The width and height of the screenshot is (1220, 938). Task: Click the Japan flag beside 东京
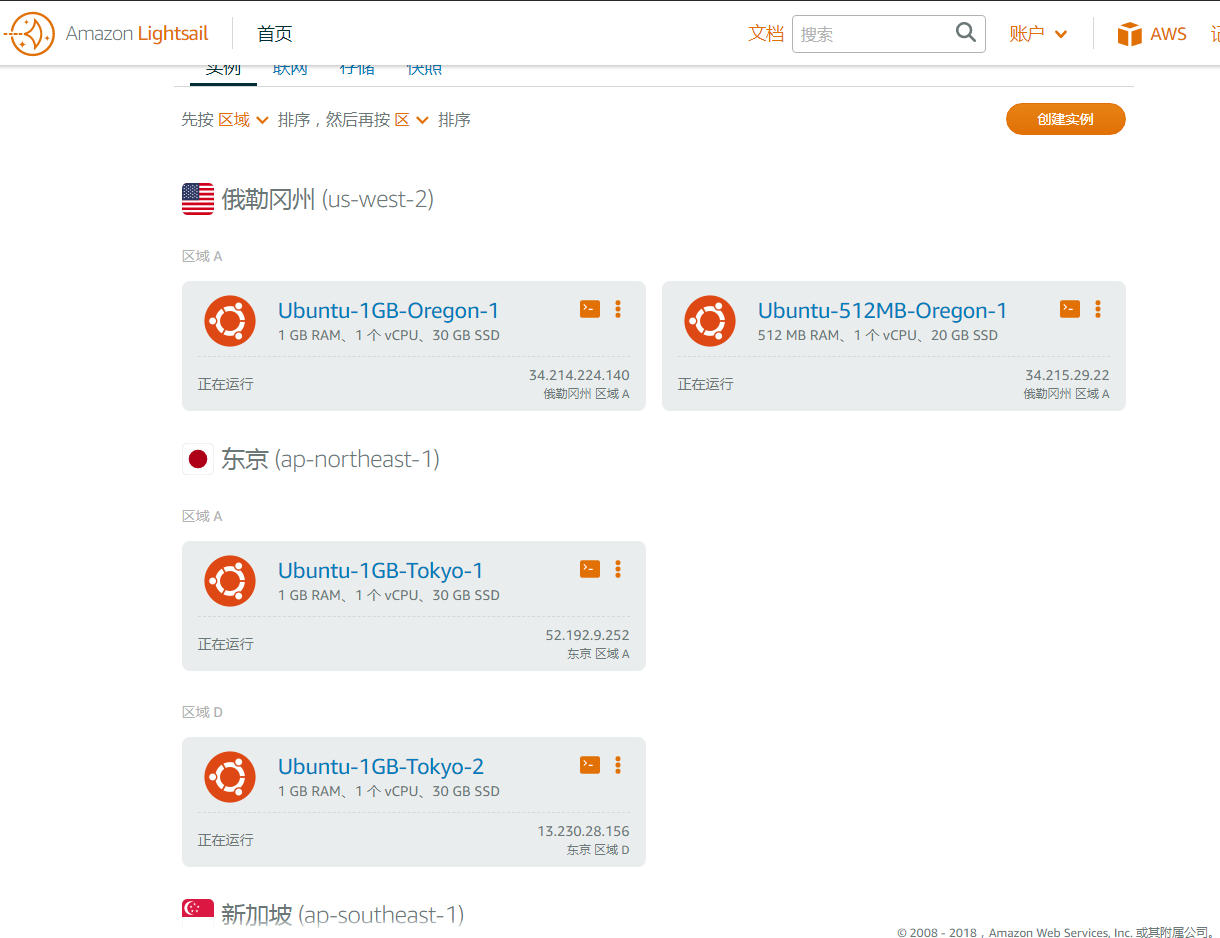198,459
